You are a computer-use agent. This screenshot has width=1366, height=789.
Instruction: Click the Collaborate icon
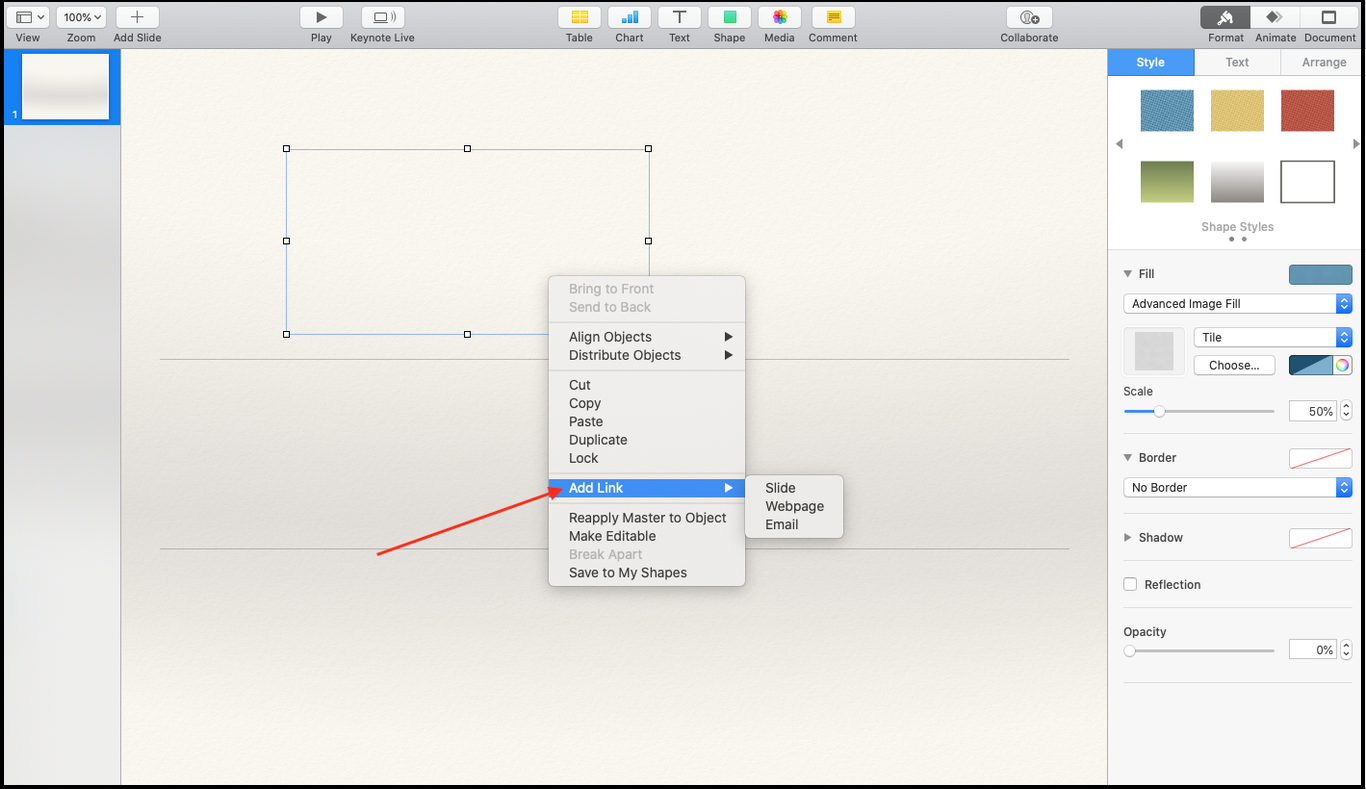coord(1029,18)
